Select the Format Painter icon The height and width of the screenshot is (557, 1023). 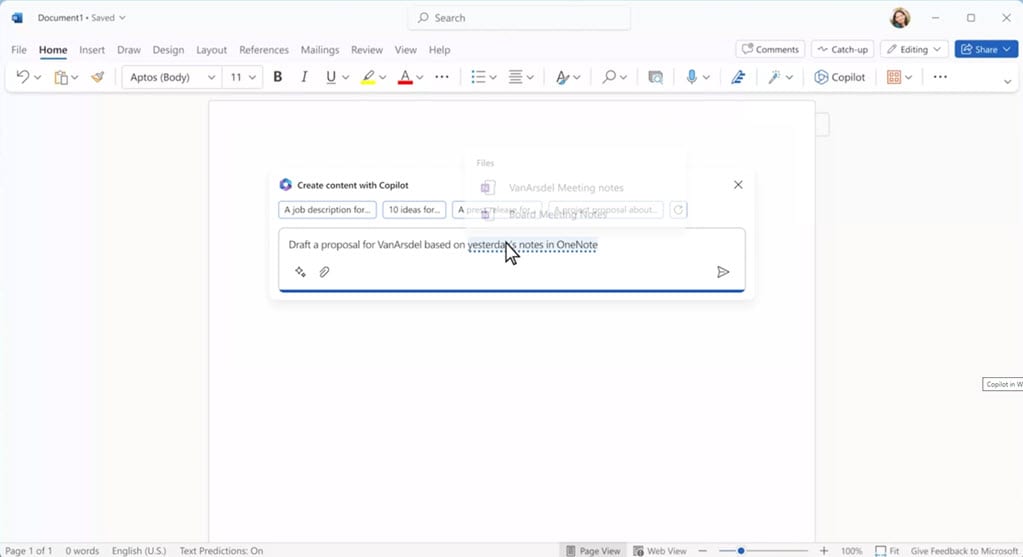pyautogui.click(x=98, y=77)
